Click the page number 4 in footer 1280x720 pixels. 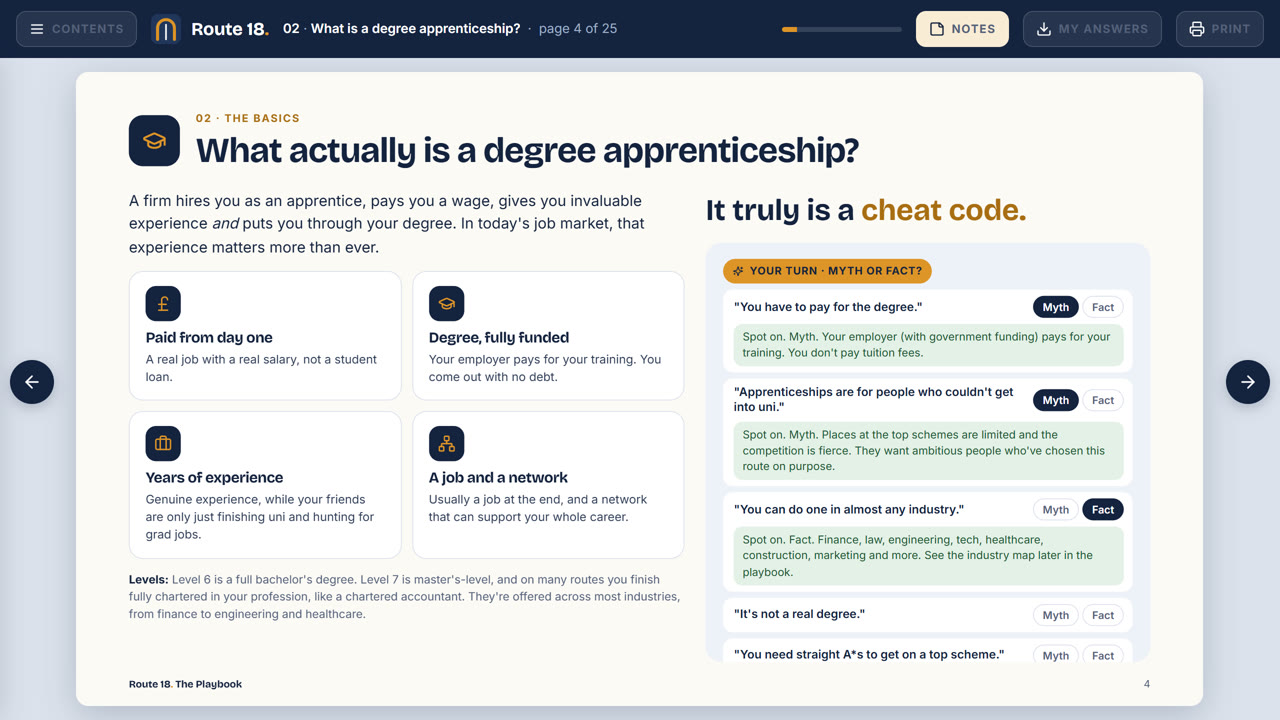(x=1147, y=684)
